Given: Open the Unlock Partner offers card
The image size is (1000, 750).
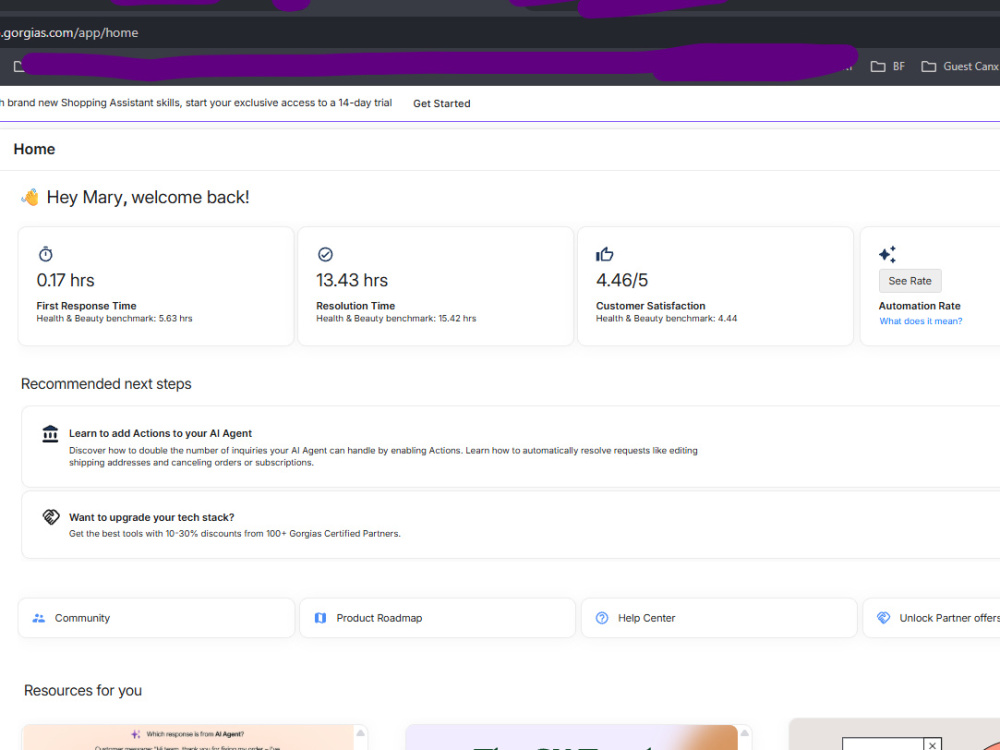Looking at the screenshot, I should tap(931, 618).
